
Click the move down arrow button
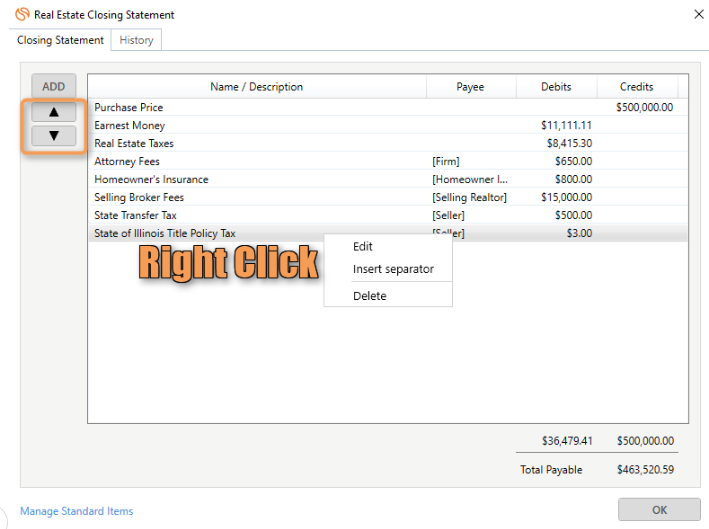tap(54, 136)
